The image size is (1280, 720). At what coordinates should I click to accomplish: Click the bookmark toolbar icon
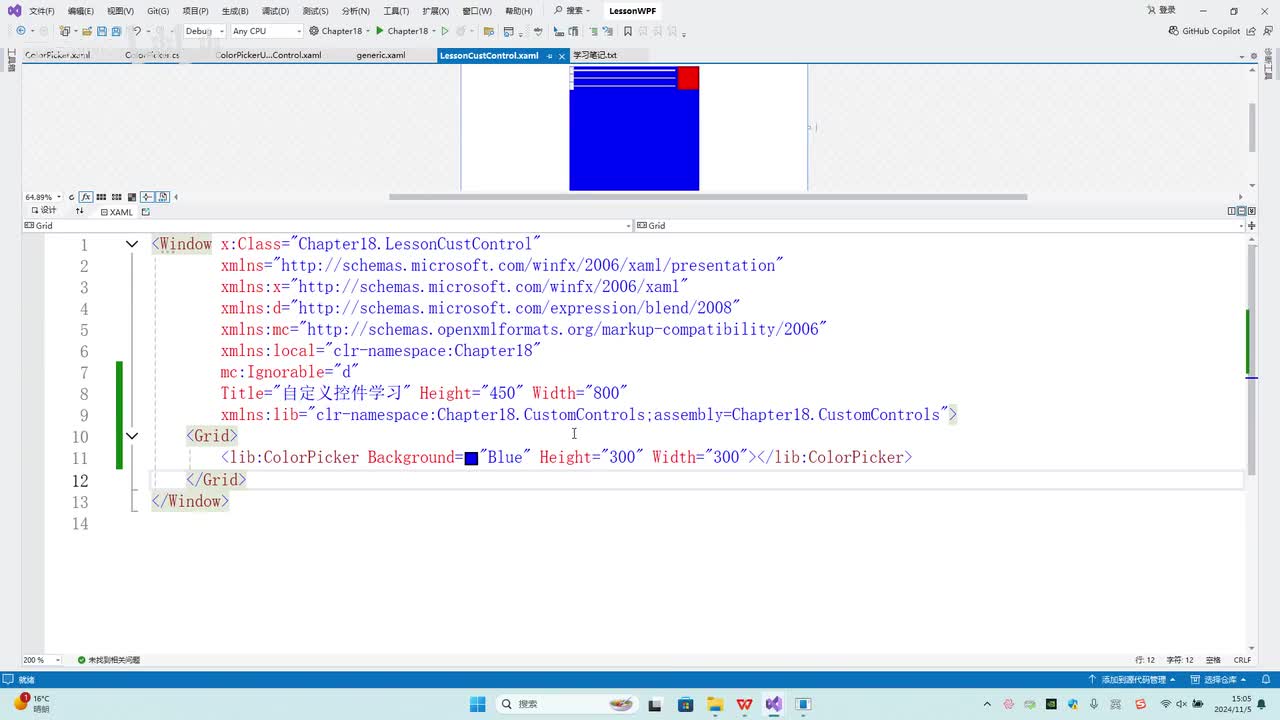[x=628, y=31]
